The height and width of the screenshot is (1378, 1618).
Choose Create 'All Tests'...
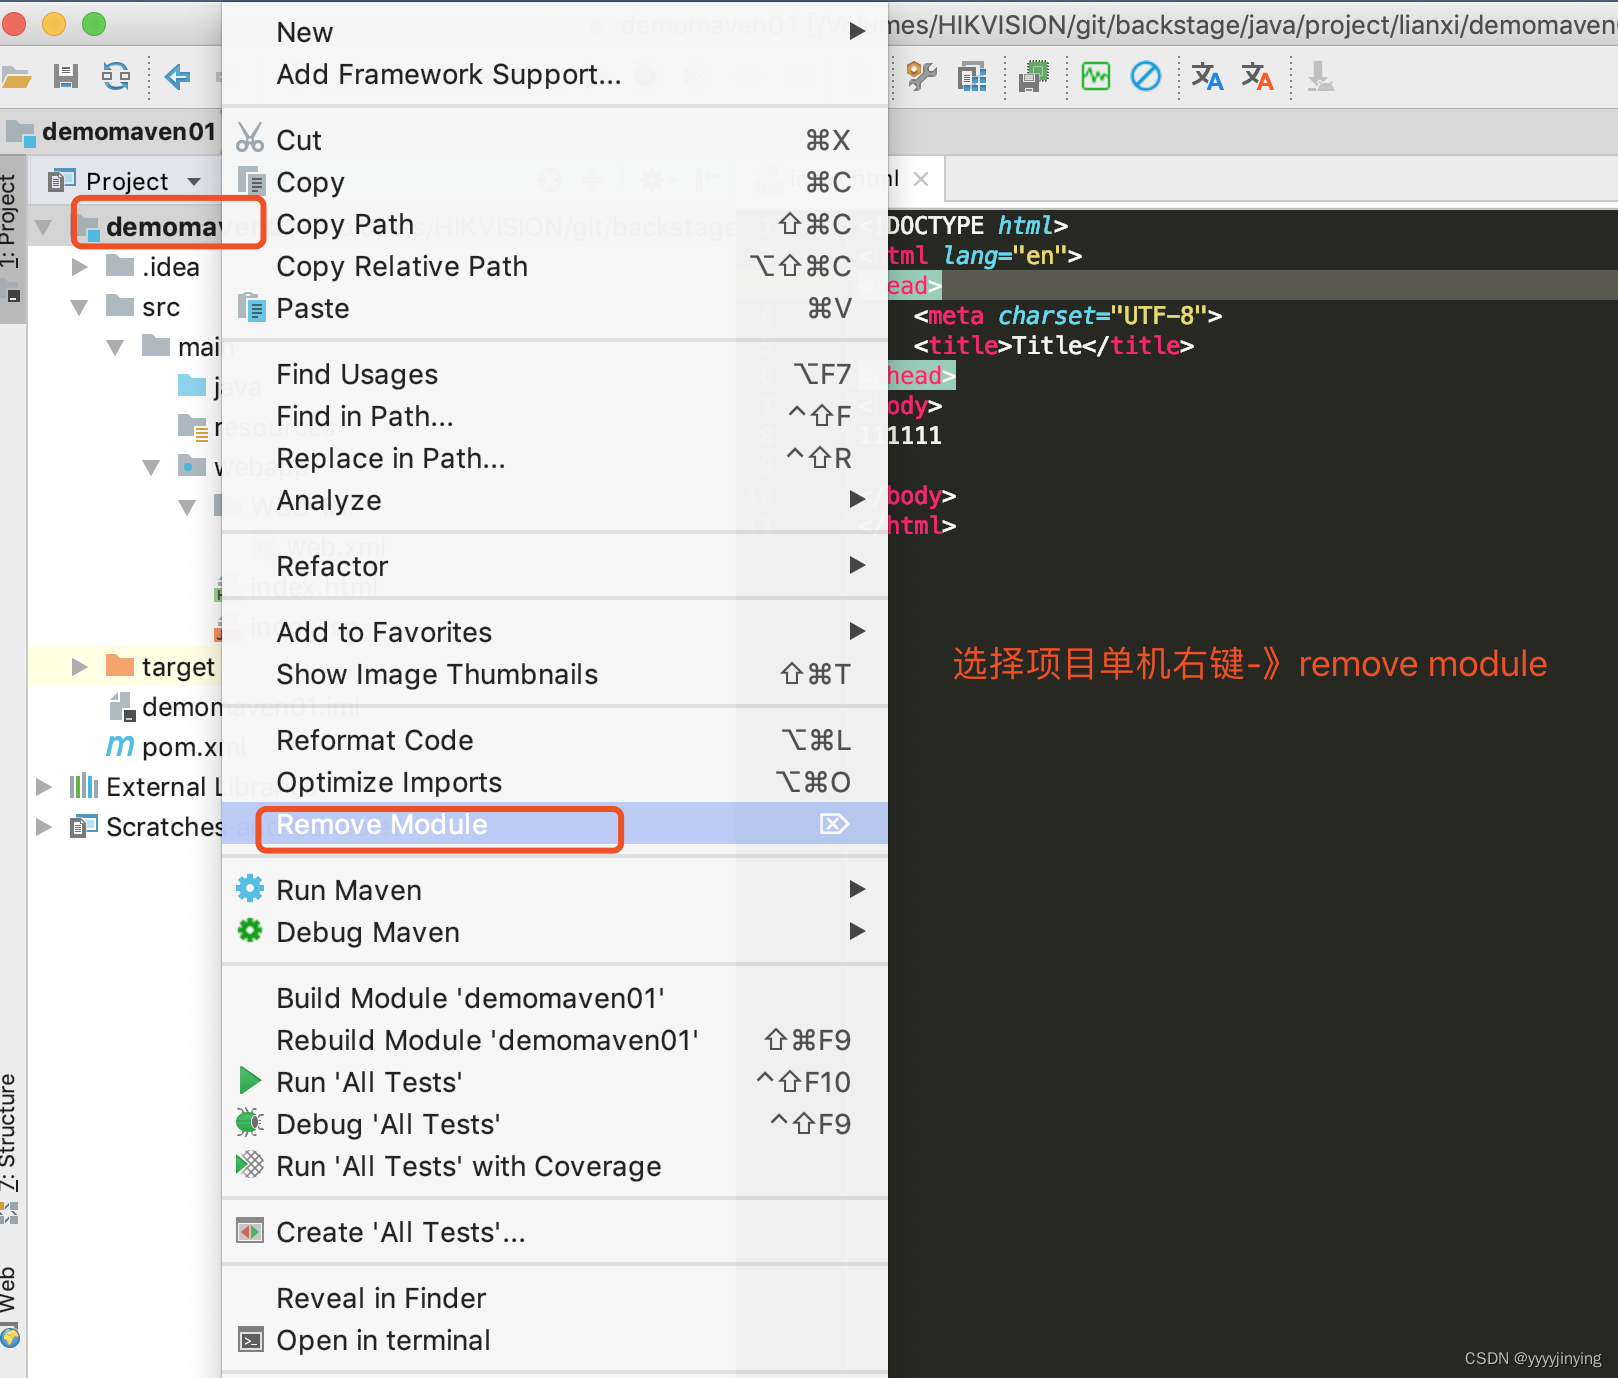554,1232
